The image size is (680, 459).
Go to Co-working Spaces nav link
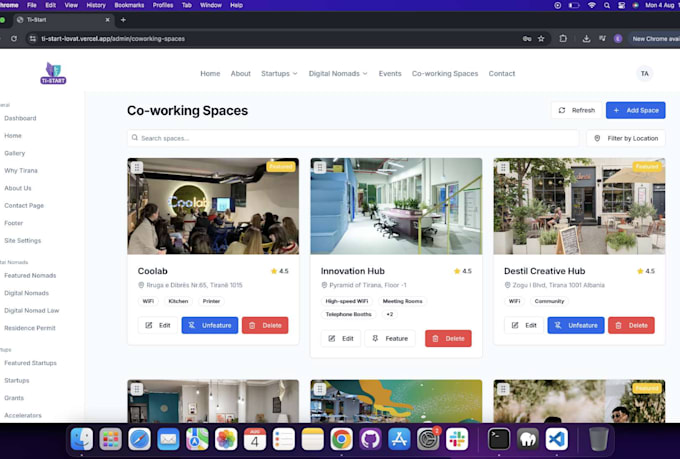(445, 73)
